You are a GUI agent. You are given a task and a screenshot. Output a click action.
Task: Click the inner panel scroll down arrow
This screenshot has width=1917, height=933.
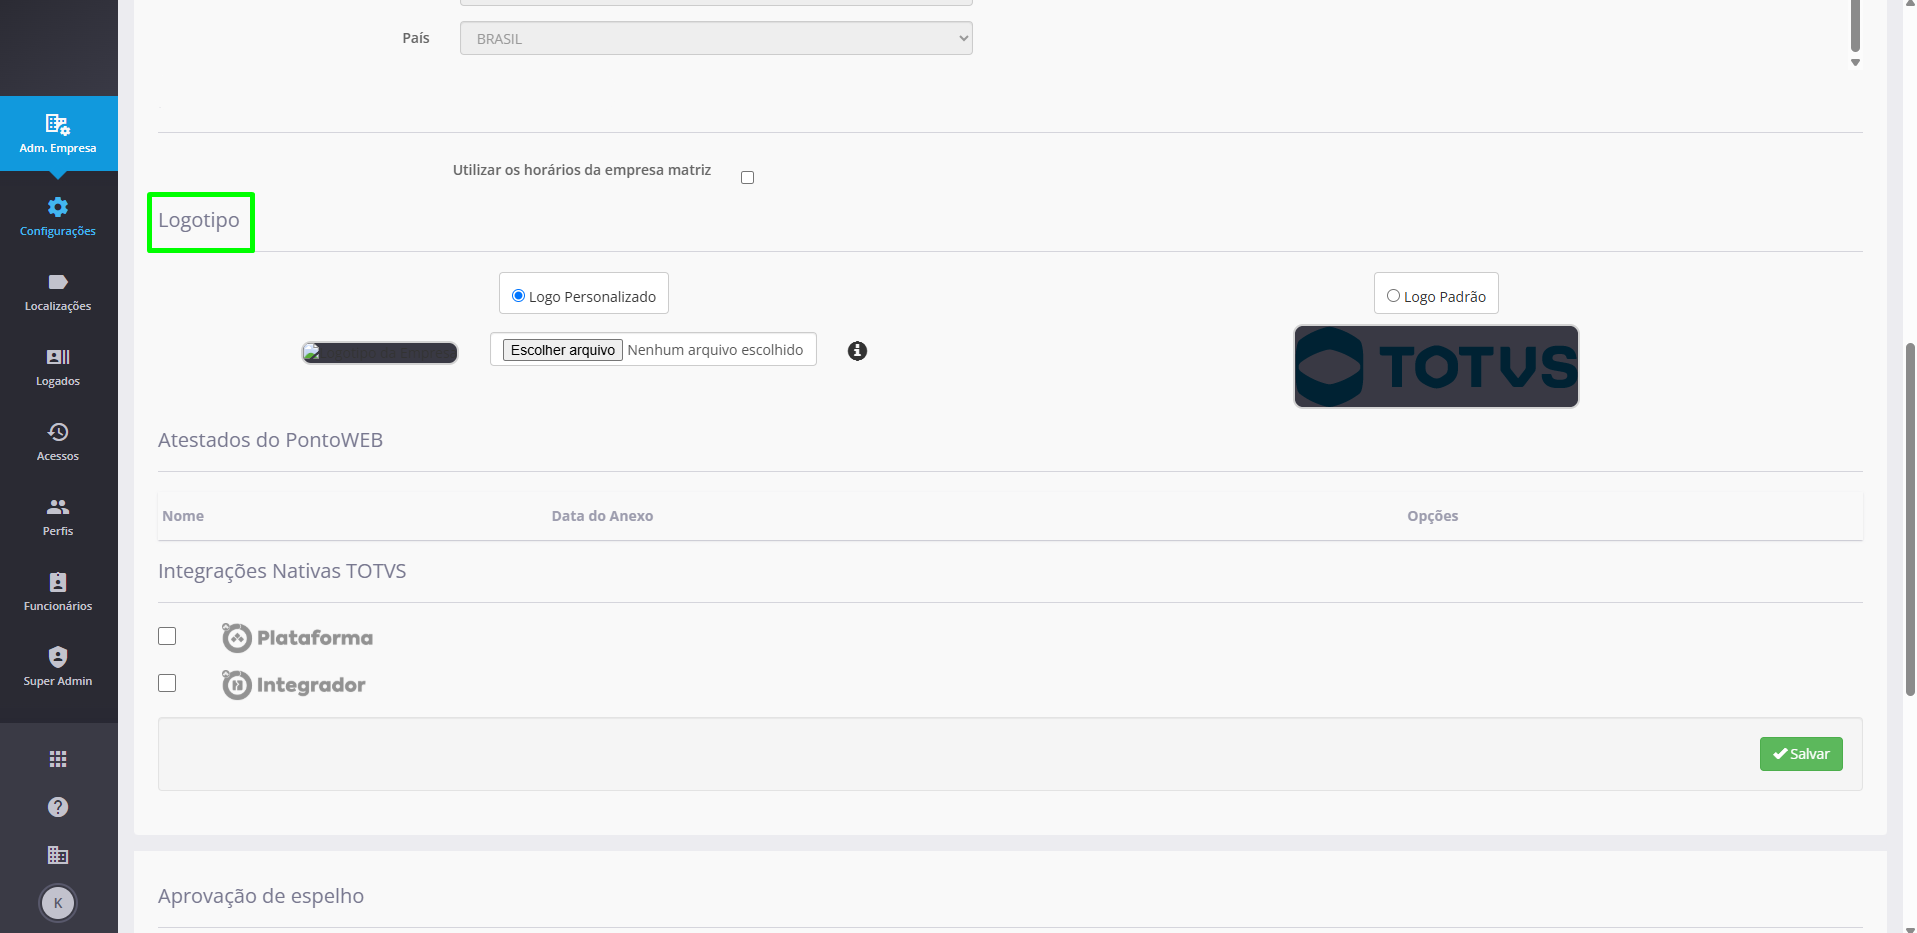click(x=1855, y=62)
